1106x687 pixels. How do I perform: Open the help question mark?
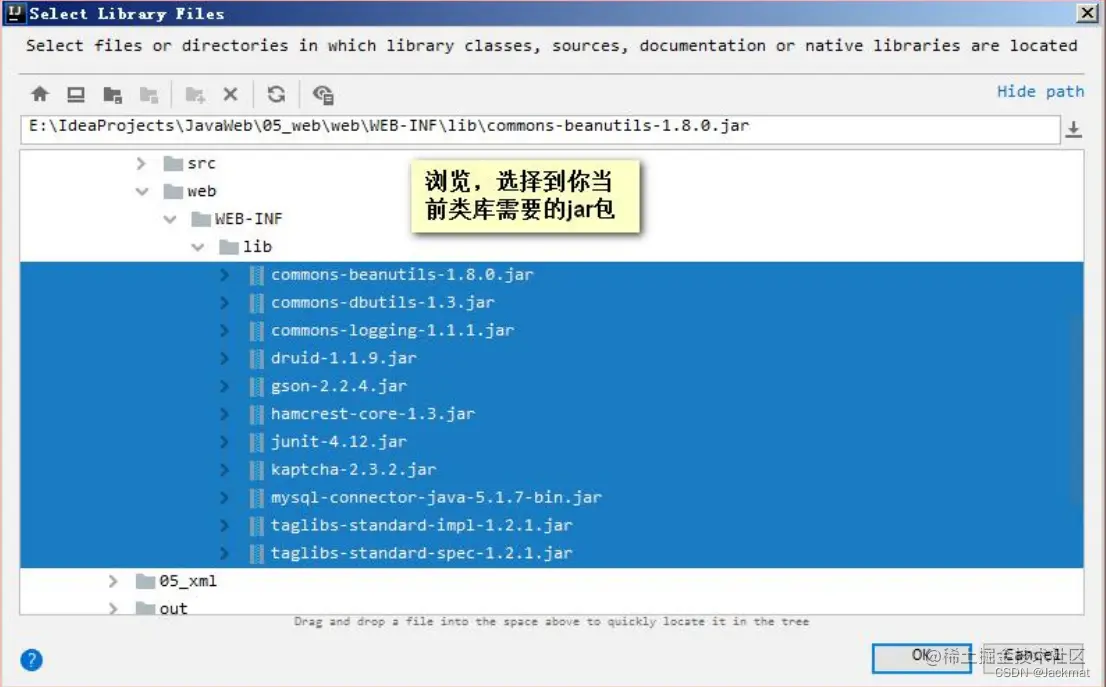click(x=31, y=659)
